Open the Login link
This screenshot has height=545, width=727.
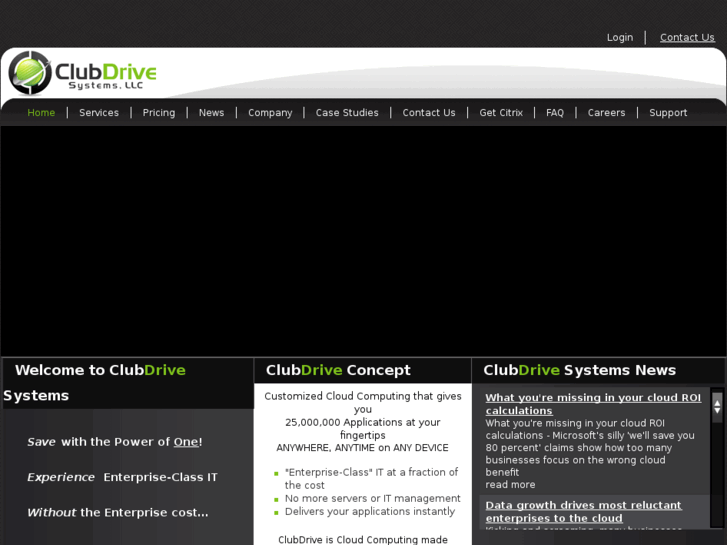(x=620, y=38)
